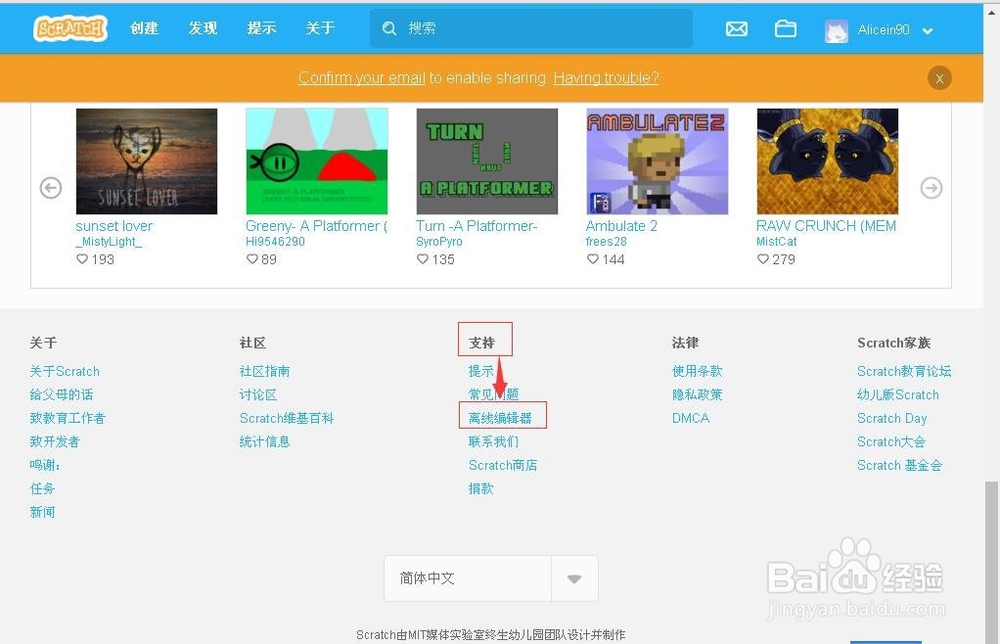Screen dimensions: 1000x644
Task: Open the 联系我们 footer link
Action: tap(494, 441)
